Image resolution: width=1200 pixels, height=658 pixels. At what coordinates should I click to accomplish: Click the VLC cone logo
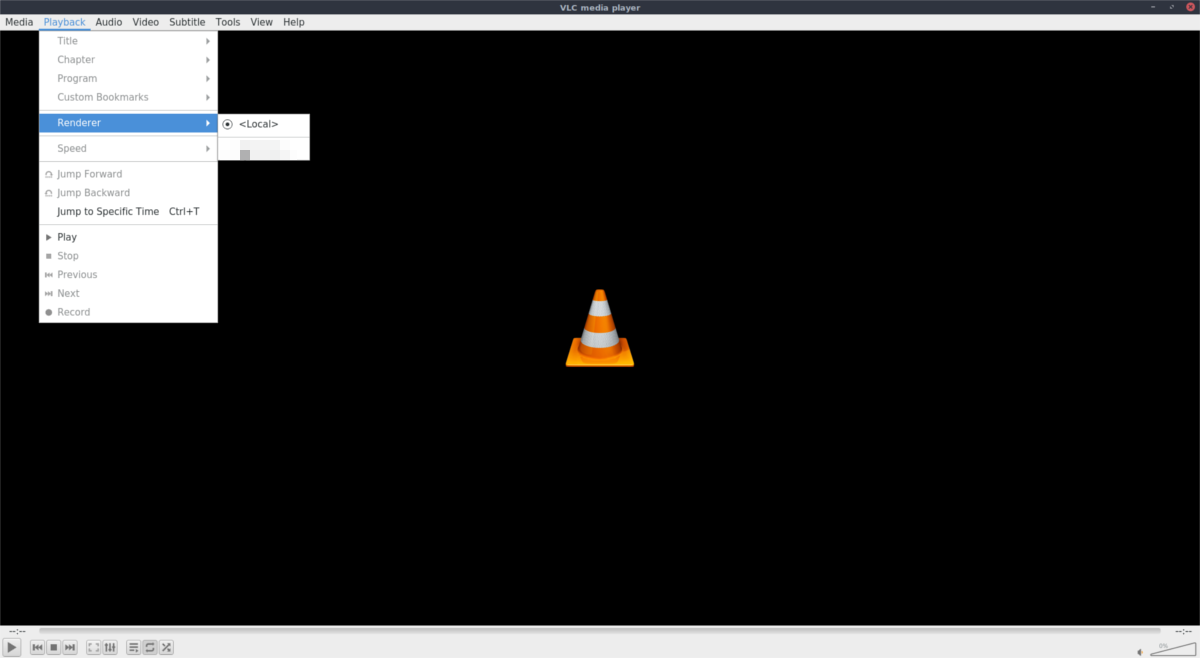(x=600, y=328)
